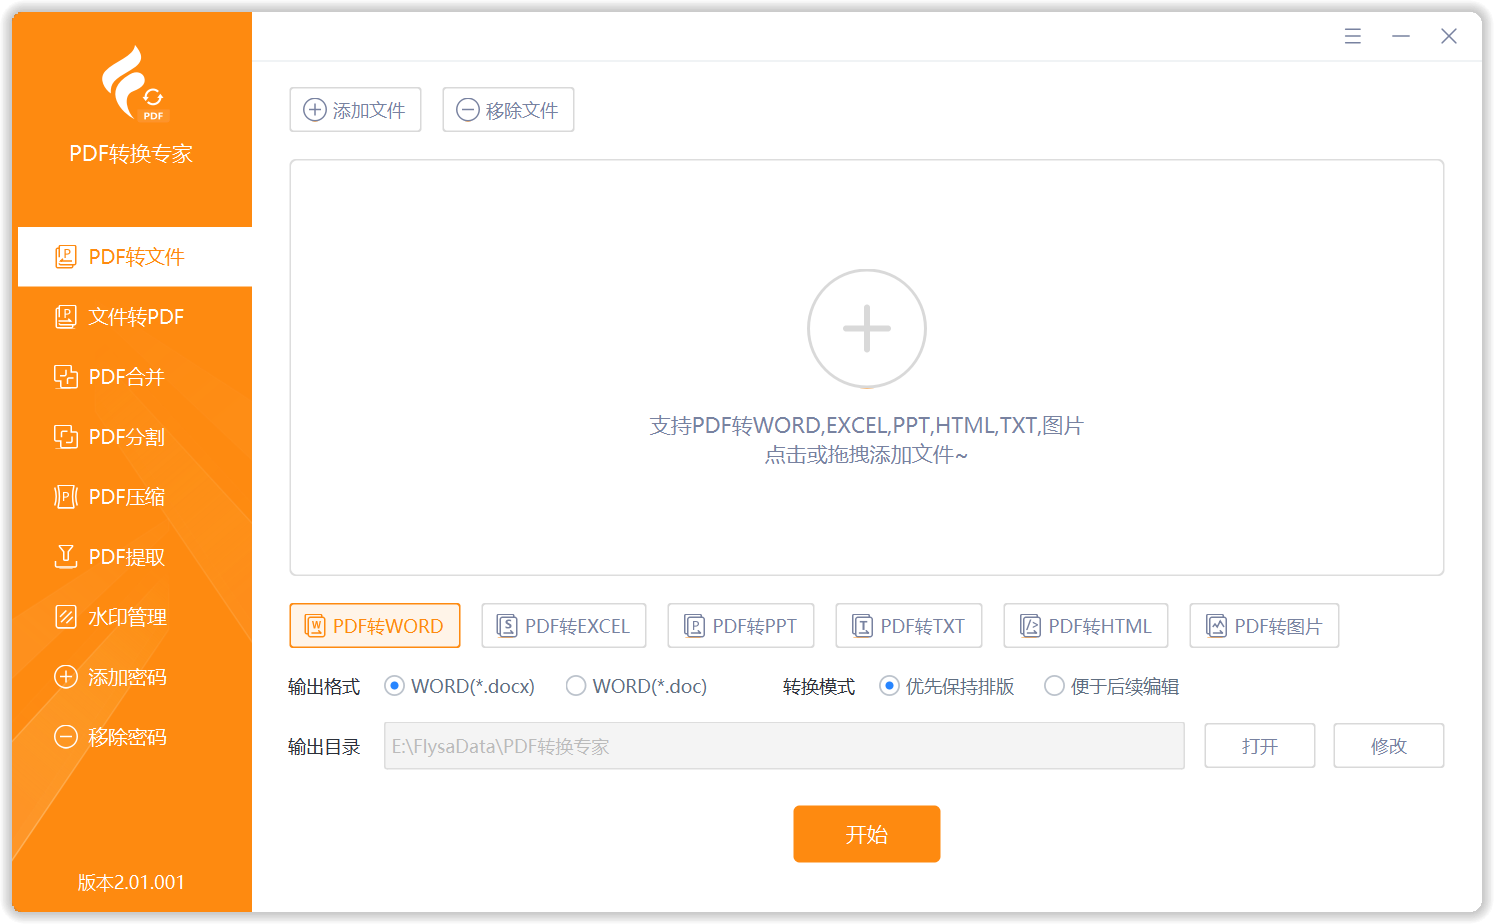Image resolution: width=1494 pixels, height=924 pixels.
Task: Click the 水印管理 watermark icon
Action: point(66,617)
